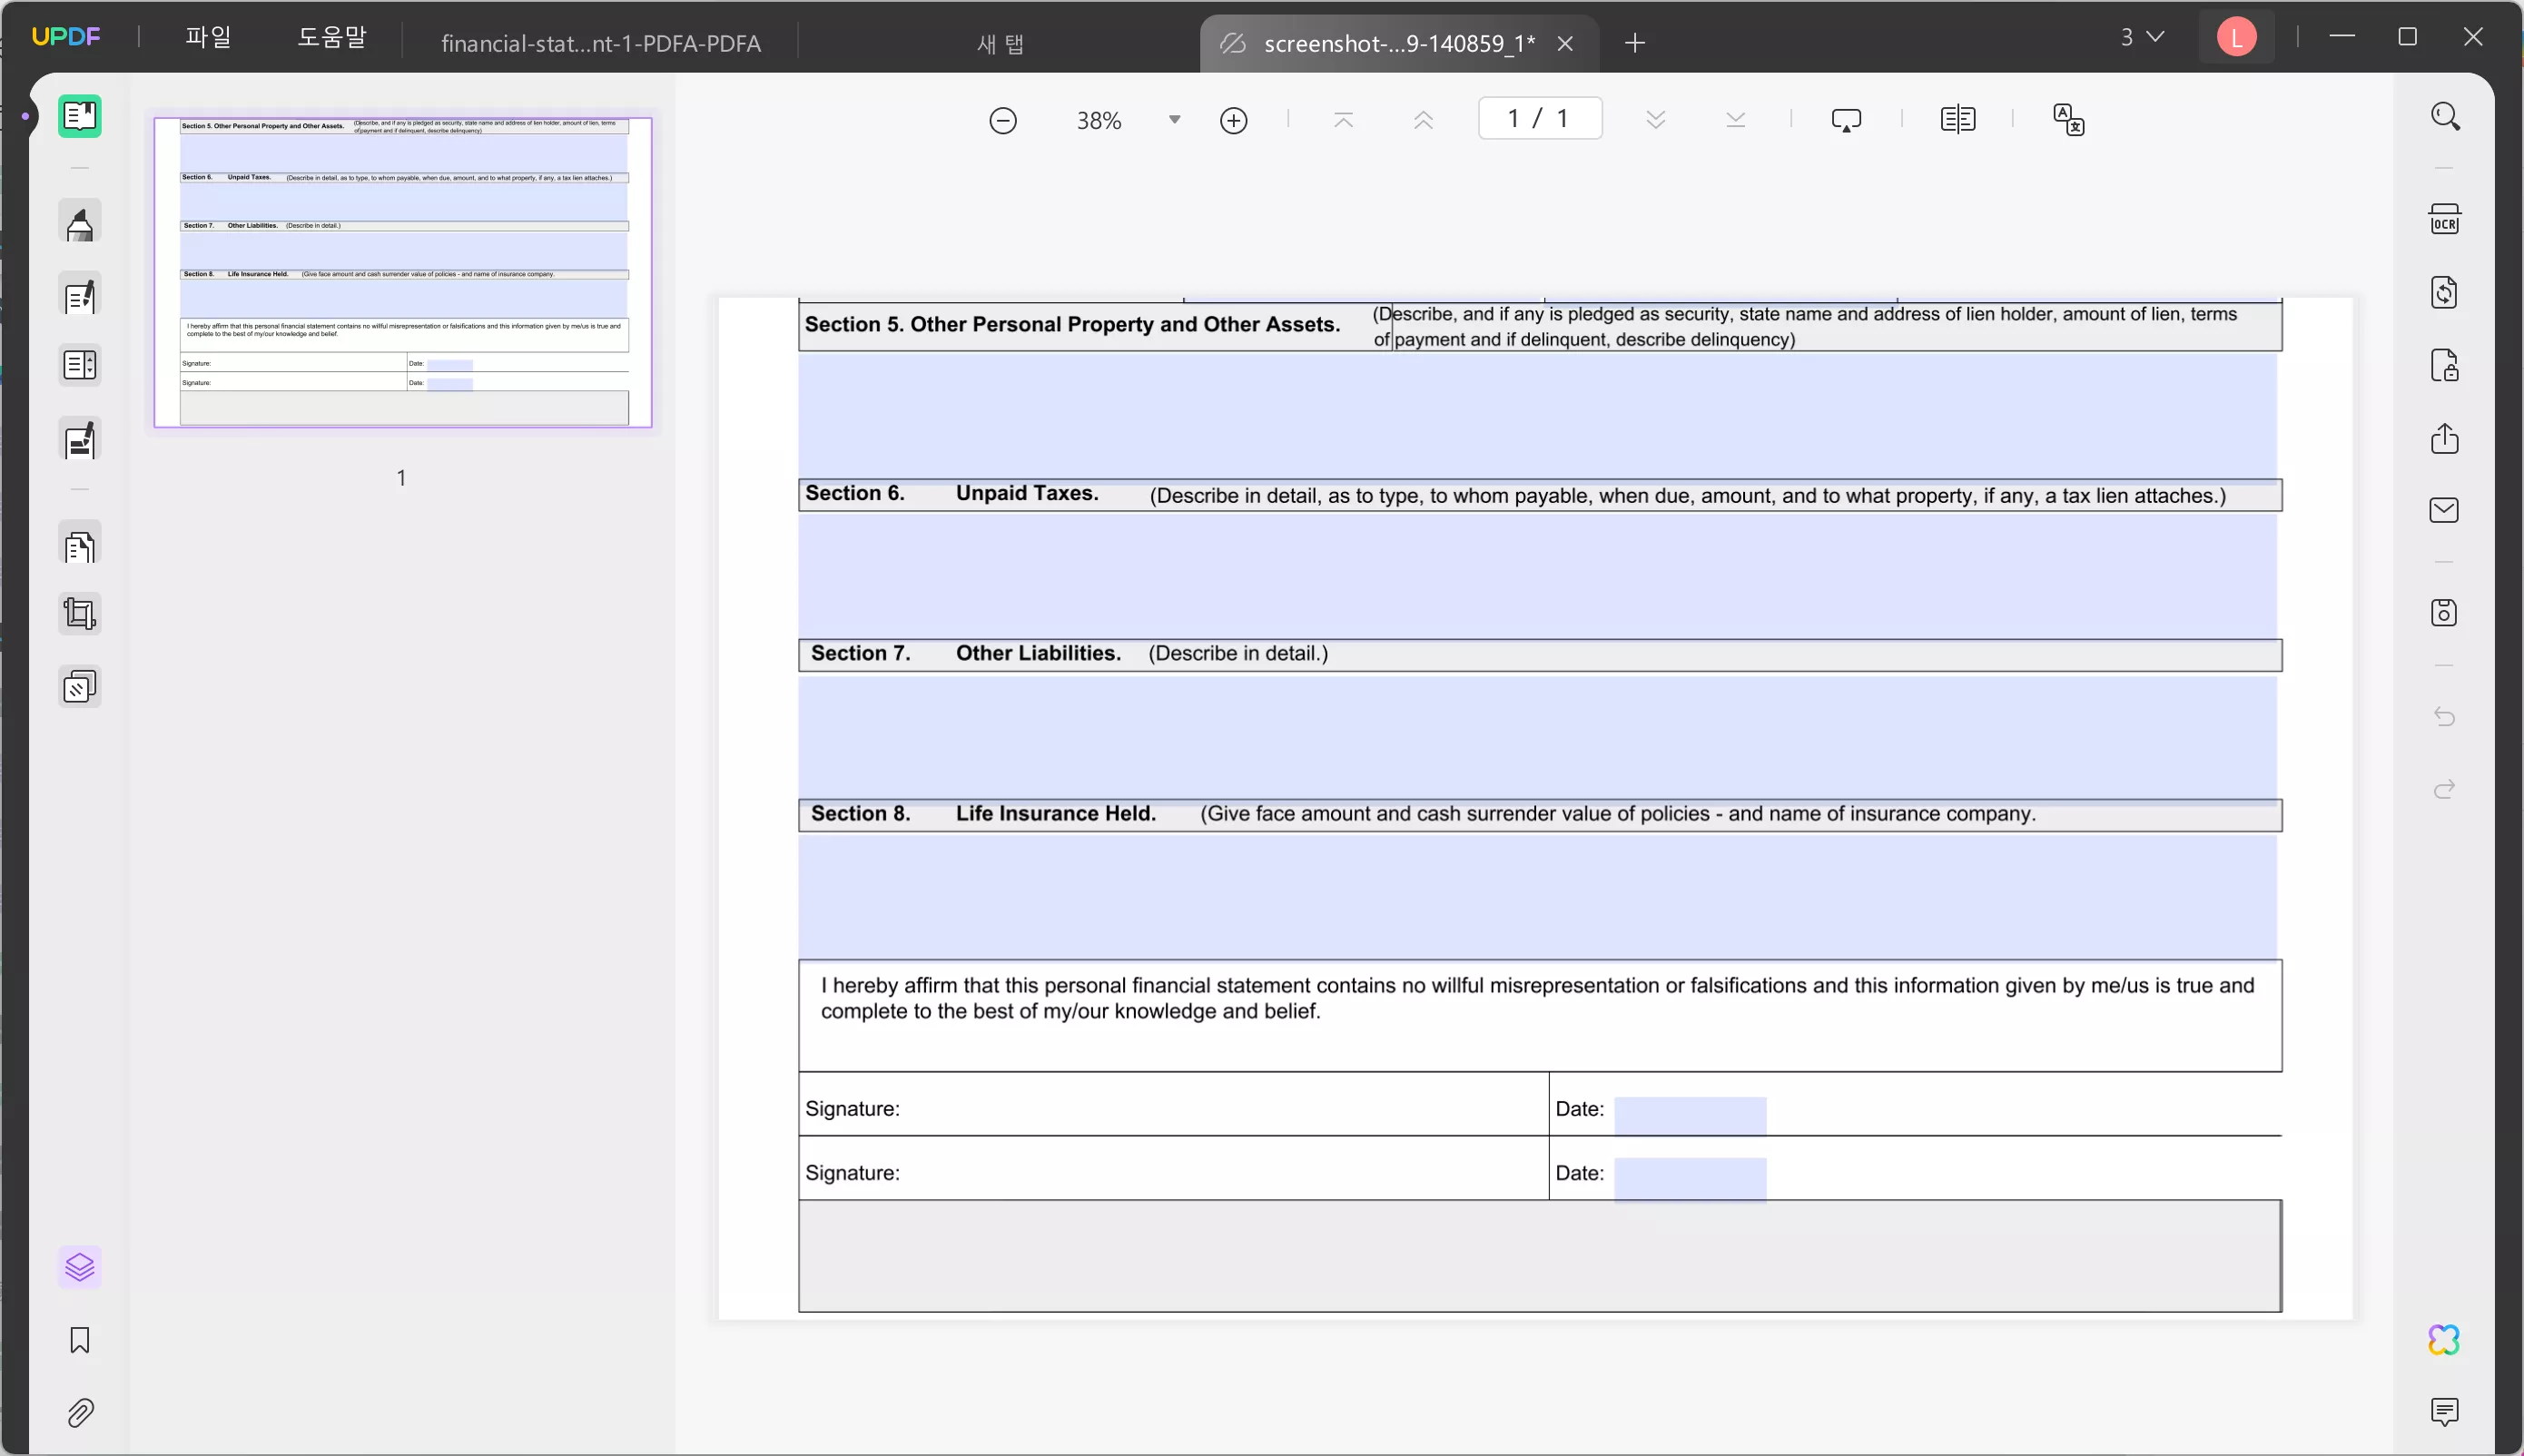Go to the first page
Screen dimensions: 2524x1456
coord(1344,120)
